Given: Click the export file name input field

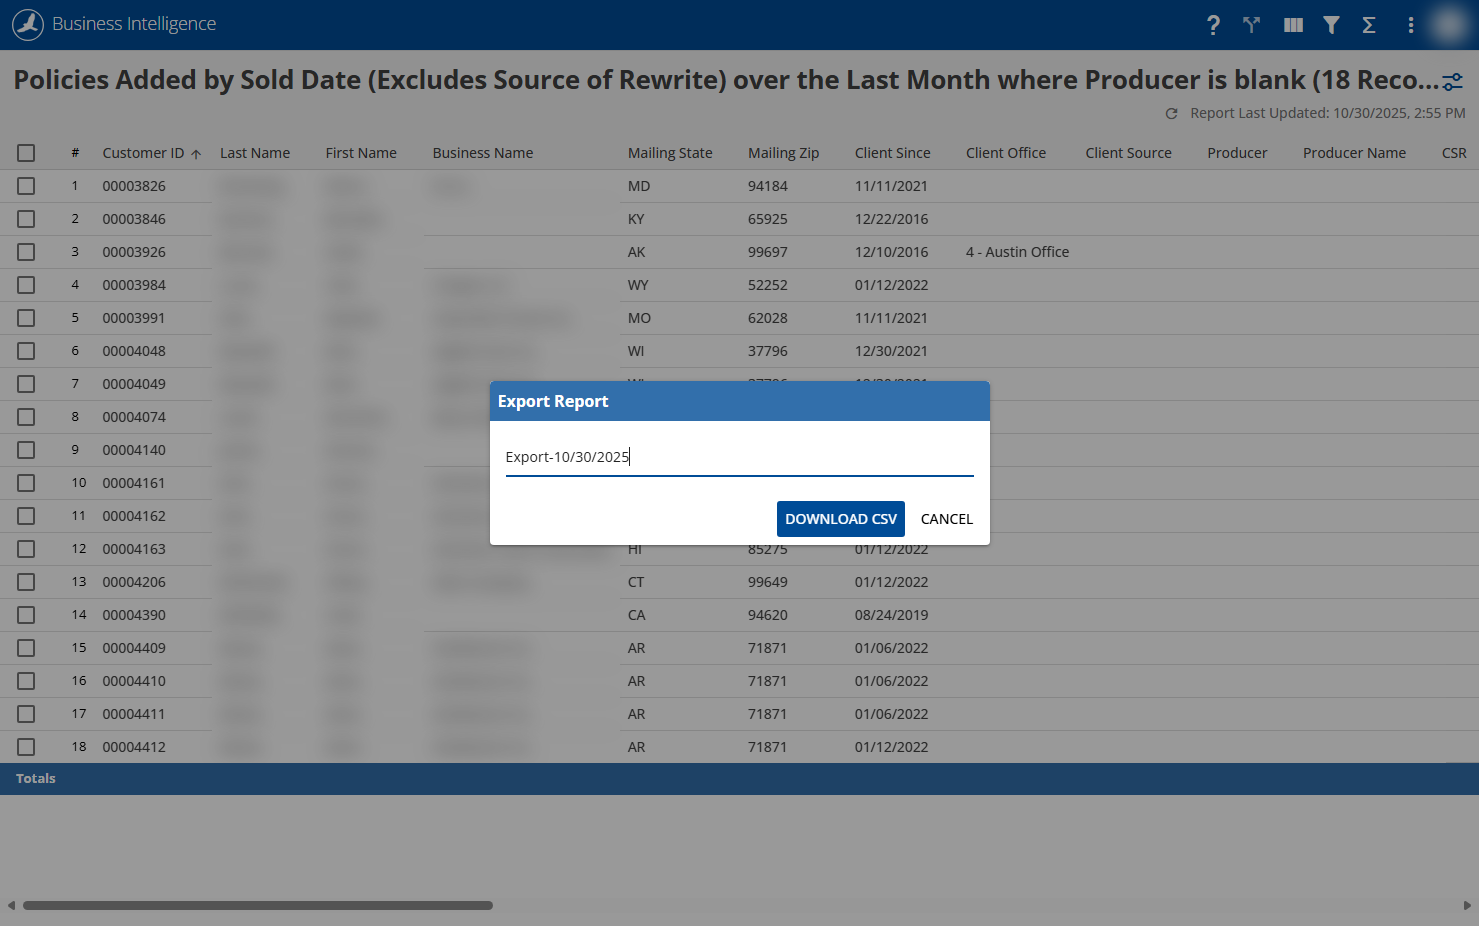Looking at the screenshot, I should click(x=740, y=457).
